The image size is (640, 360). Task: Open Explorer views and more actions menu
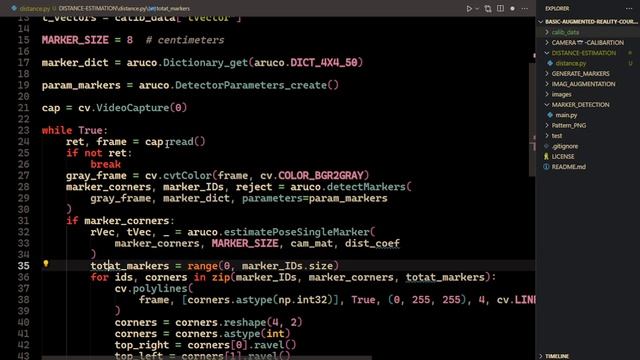click(x=629, y=8)
